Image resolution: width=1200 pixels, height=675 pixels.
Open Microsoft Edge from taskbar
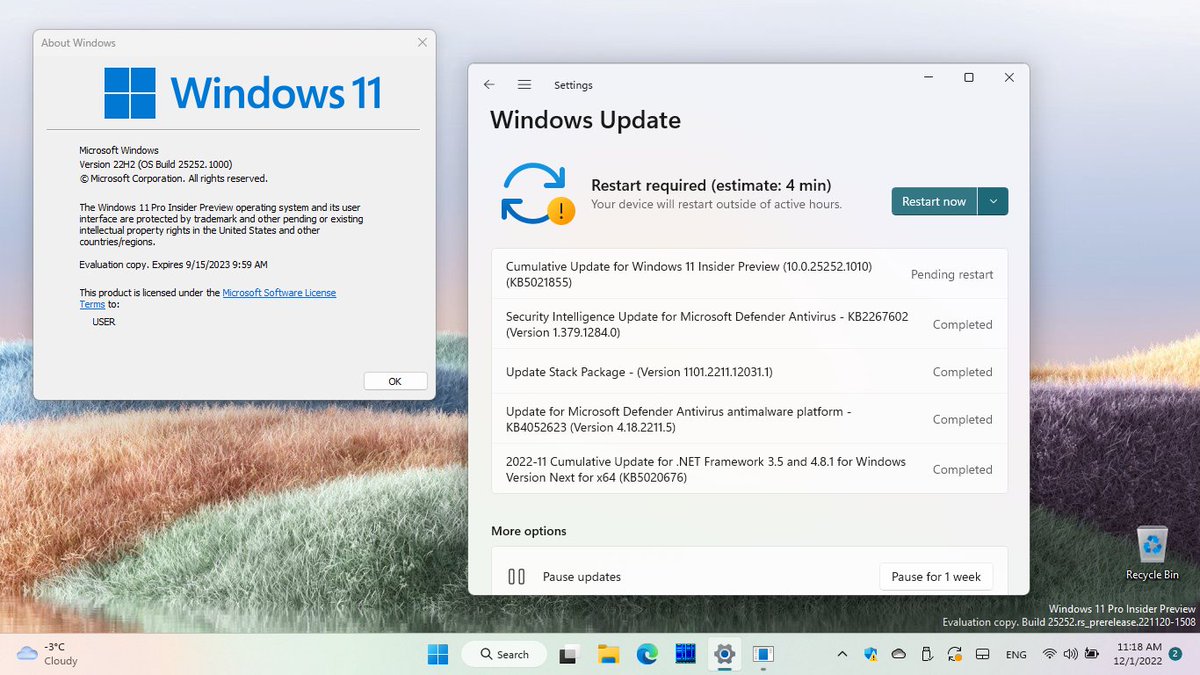647,655
